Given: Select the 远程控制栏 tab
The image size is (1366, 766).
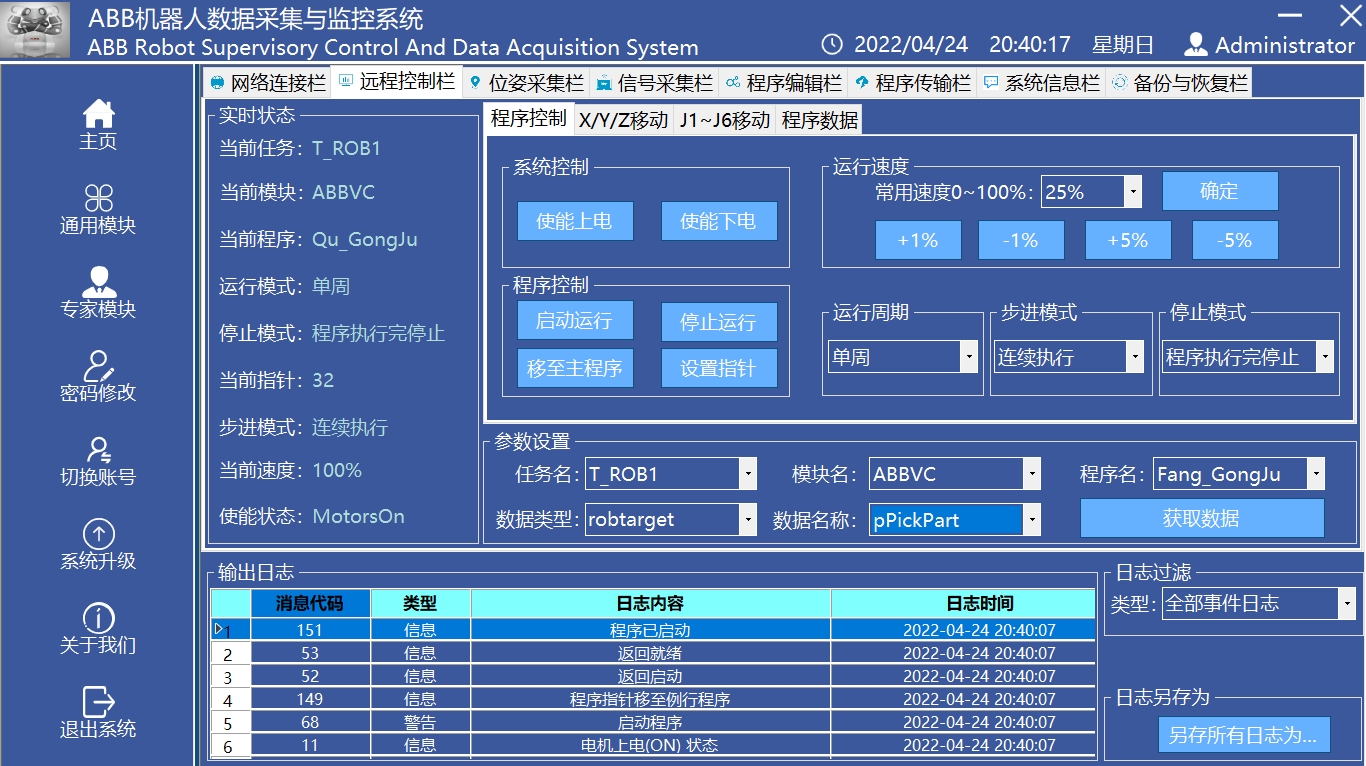Looking at the screenshot, I should click(396, 81).
